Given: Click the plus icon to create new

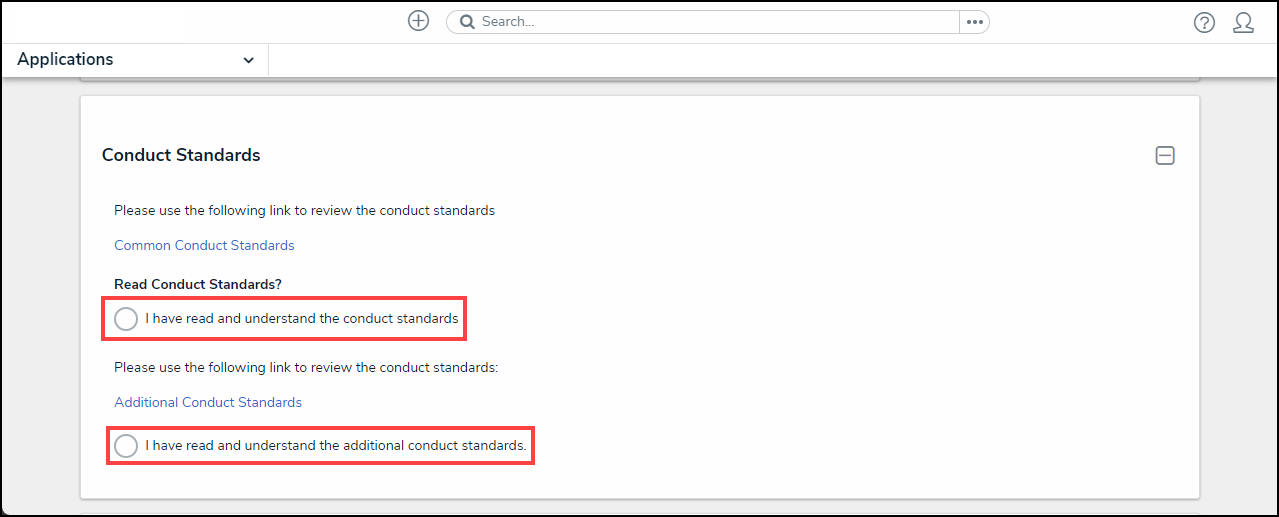Looking at the screenshot, I should [x=418, y=21].
